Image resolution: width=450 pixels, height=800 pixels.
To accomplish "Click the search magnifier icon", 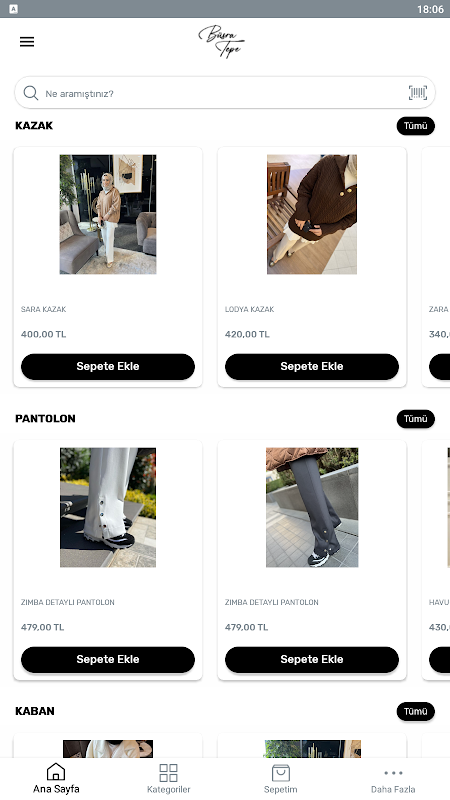I will (31, 93).
